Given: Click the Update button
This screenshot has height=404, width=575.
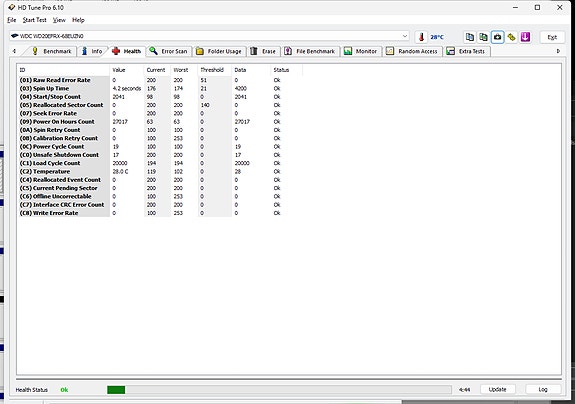Looking at the screenshot, I should [497, 389].
